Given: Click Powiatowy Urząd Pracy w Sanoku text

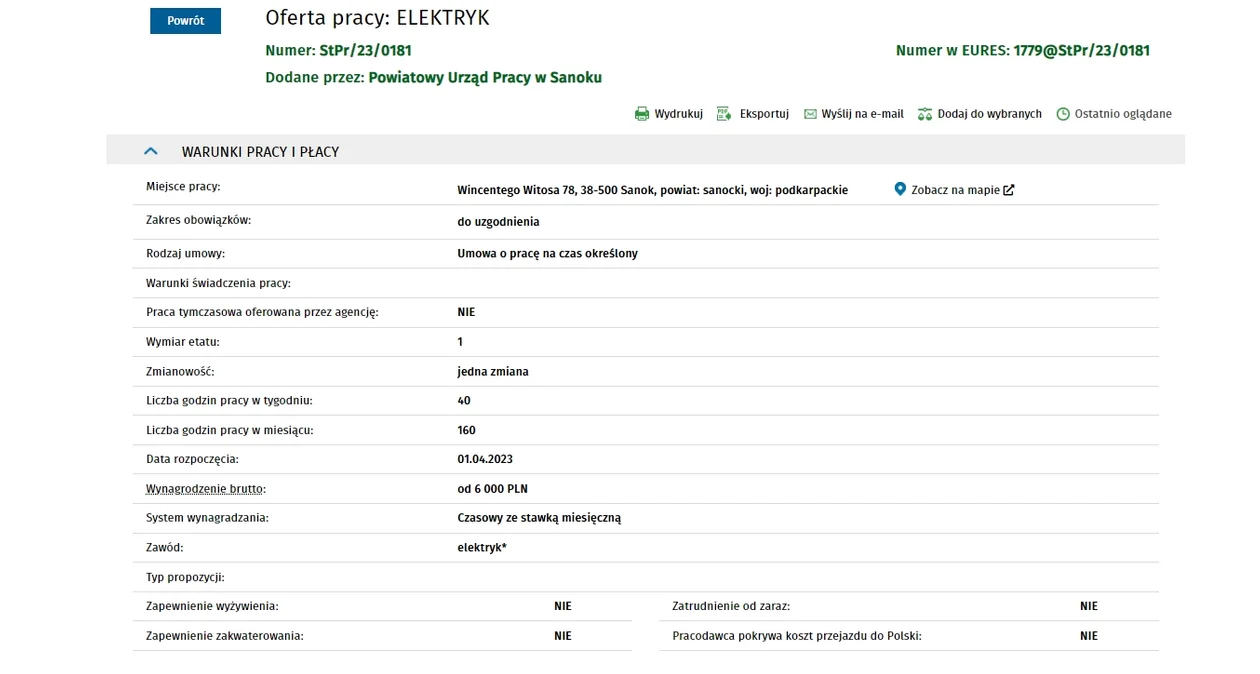Looking at the screenshot, I should (485, 77).
